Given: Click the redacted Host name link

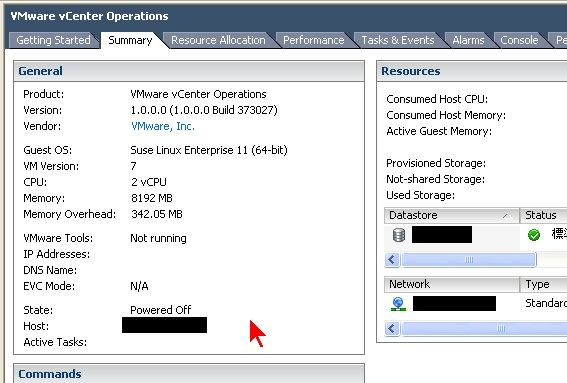Looking at the screenshot, I should (x=165, y=325).
